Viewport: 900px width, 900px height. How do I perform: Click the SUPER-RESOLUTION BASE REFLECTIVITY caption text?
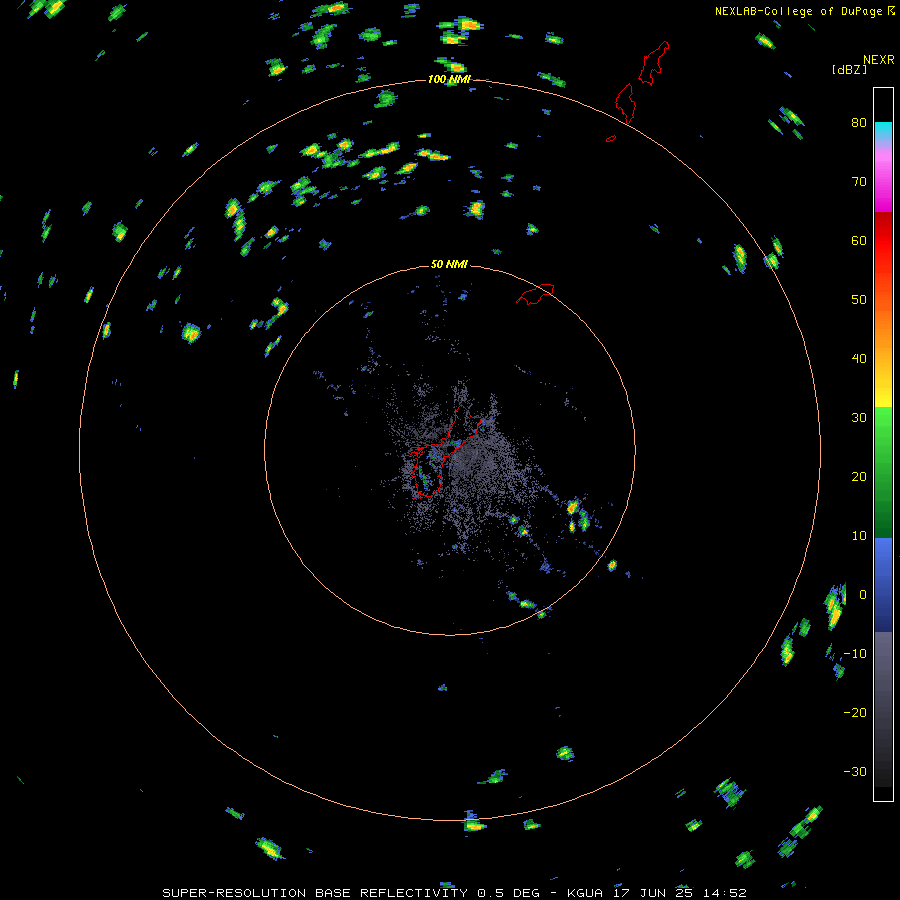tap(315, 893)
